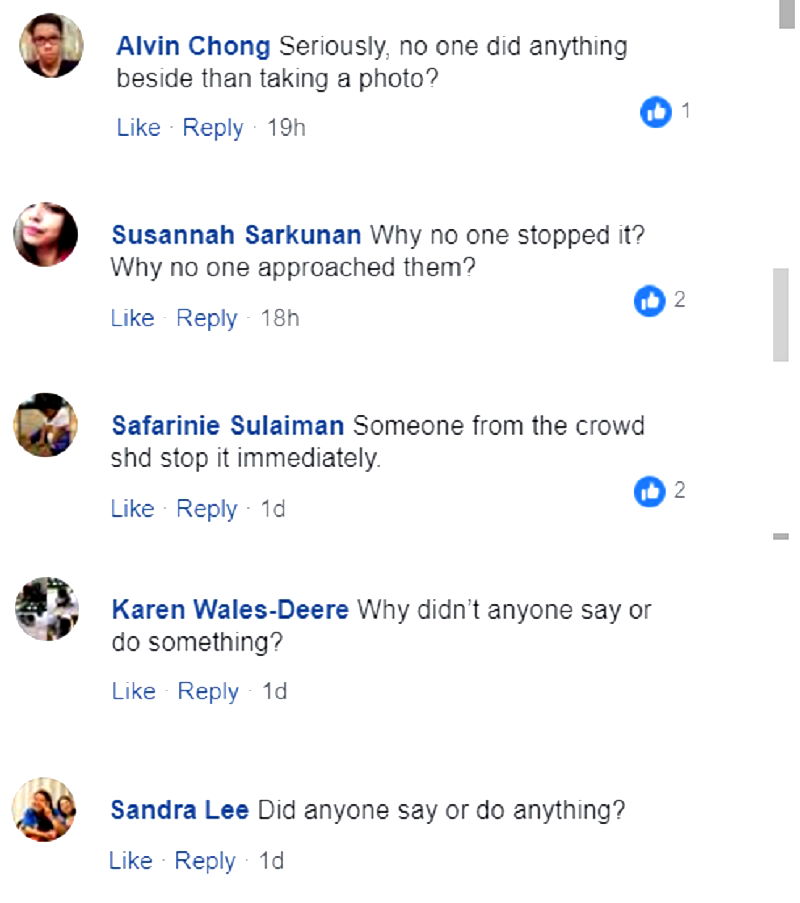Visit the Karen Wales-Deere name link
This screenshot has width=800, height=903.
point(230,609)
